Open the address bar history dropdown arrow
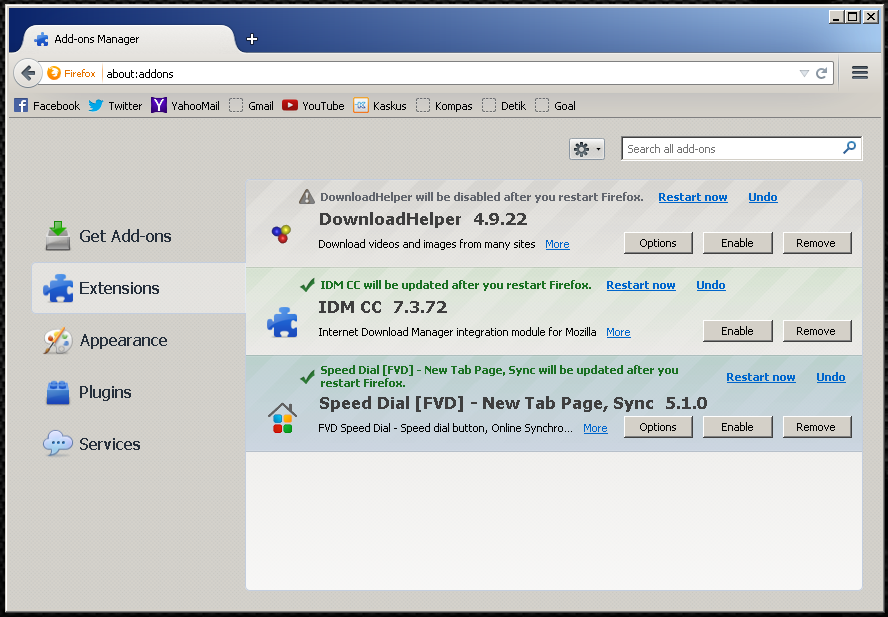This screenshot has width=888, height=617. click(x=804, y=73)
